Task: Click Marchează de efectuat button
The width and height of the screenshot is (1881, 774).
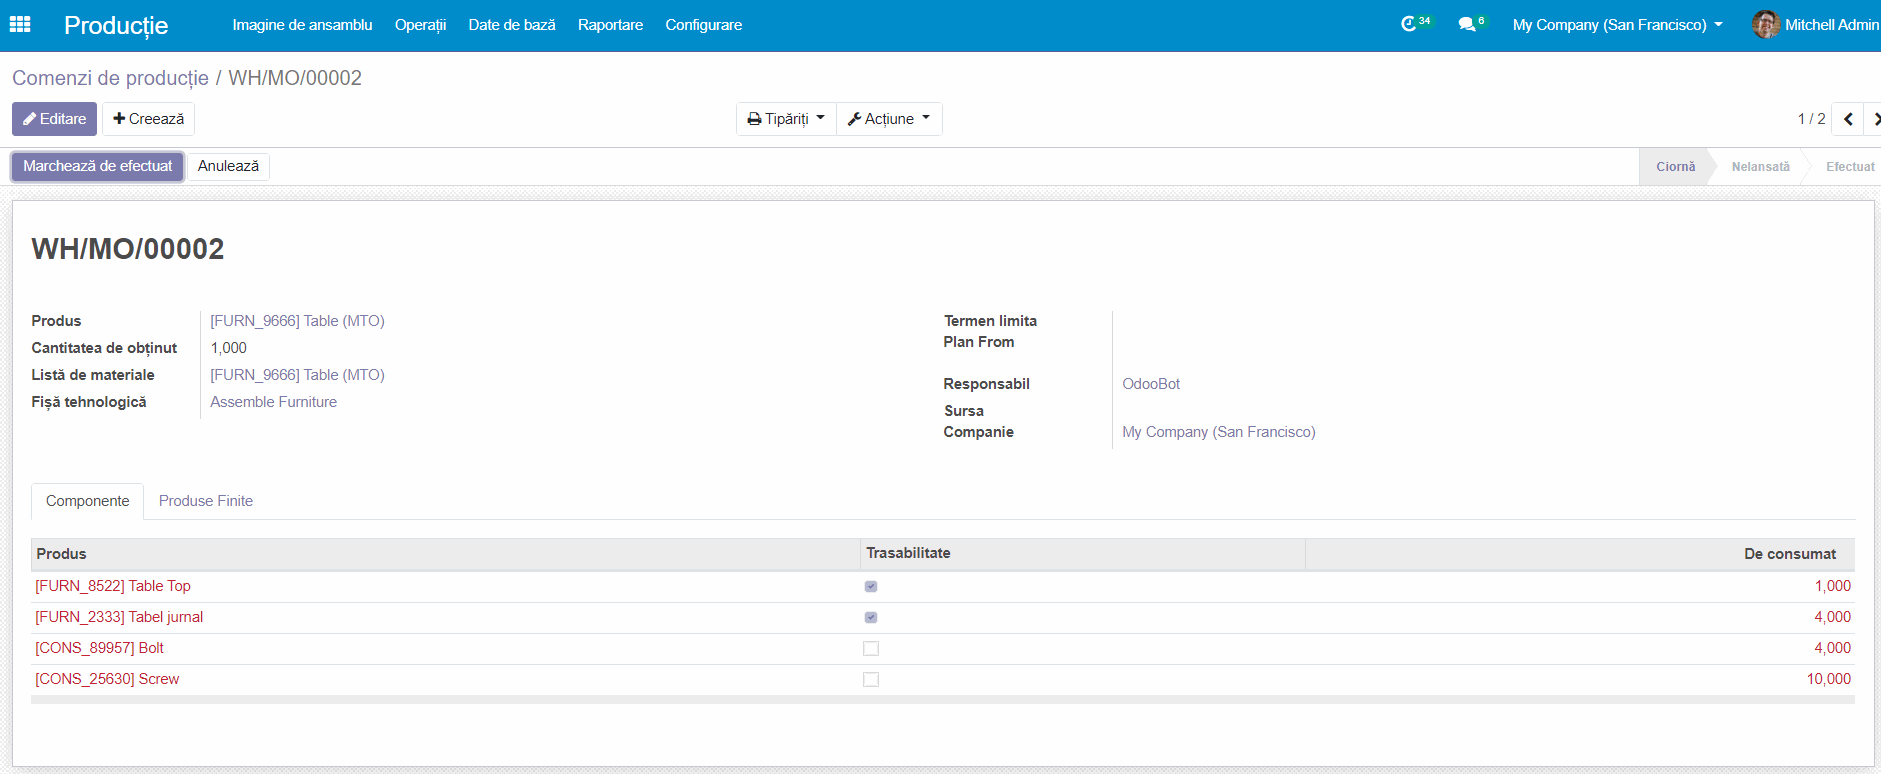Action: click(98, 166)
